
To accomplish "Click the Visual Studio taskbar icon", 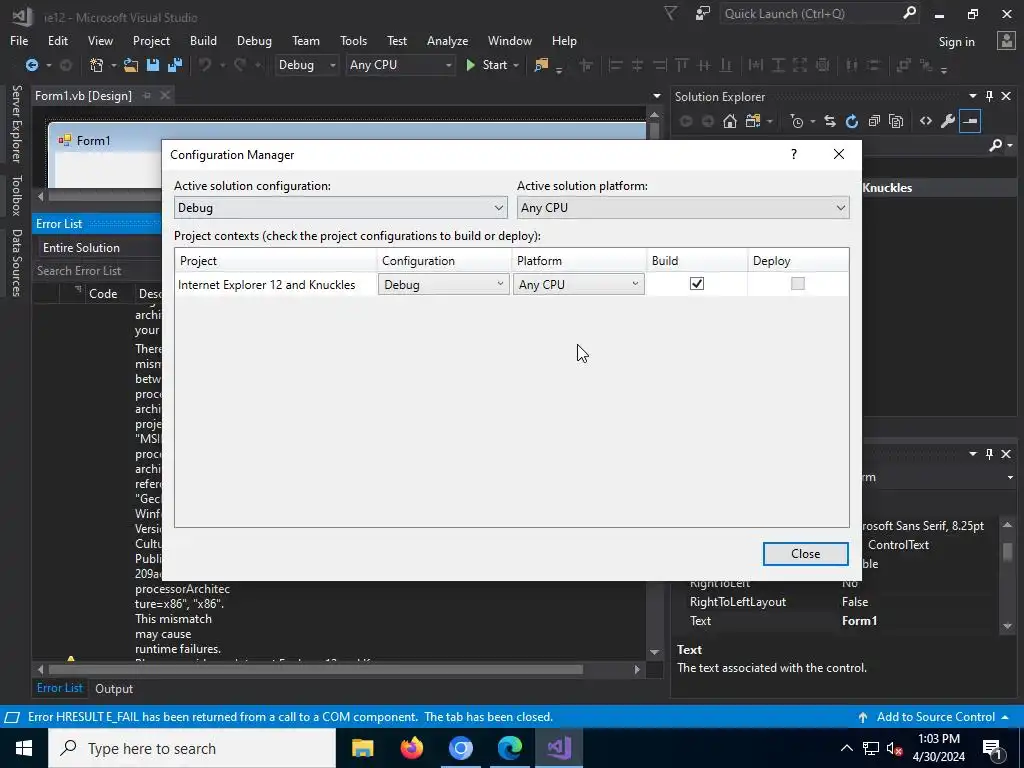I will pyautogui.click(x=559, y=748).
